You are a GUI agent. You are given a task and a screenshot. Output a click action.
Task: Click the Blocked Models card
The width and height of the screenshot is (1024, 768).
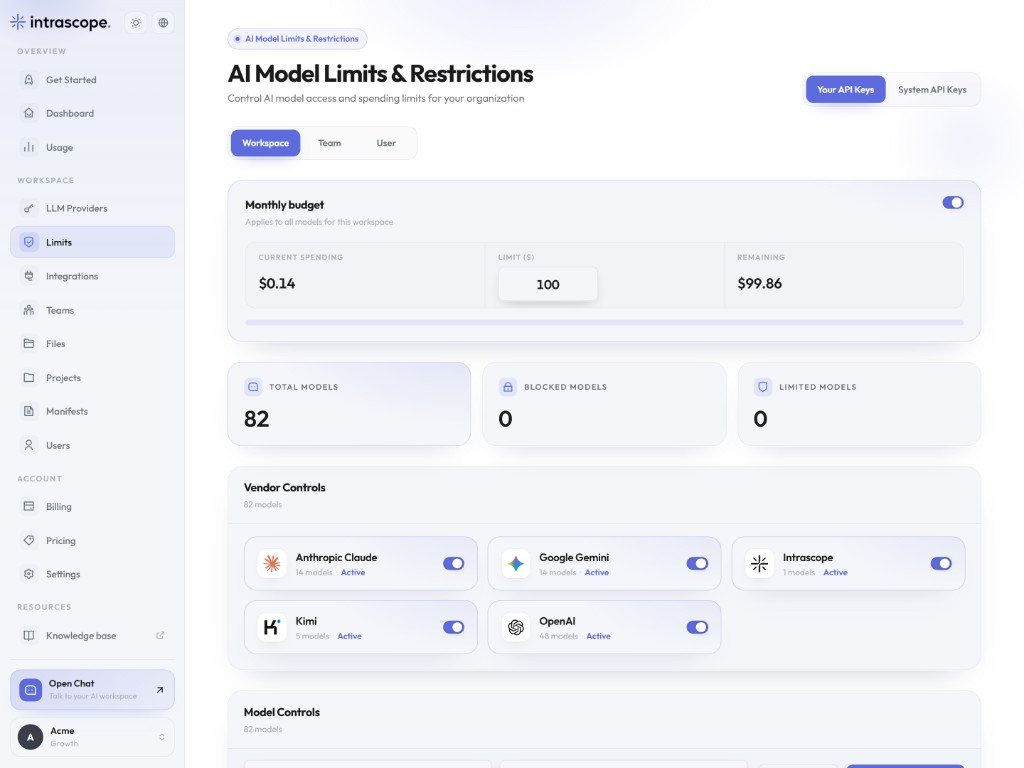tap(604, 404)
